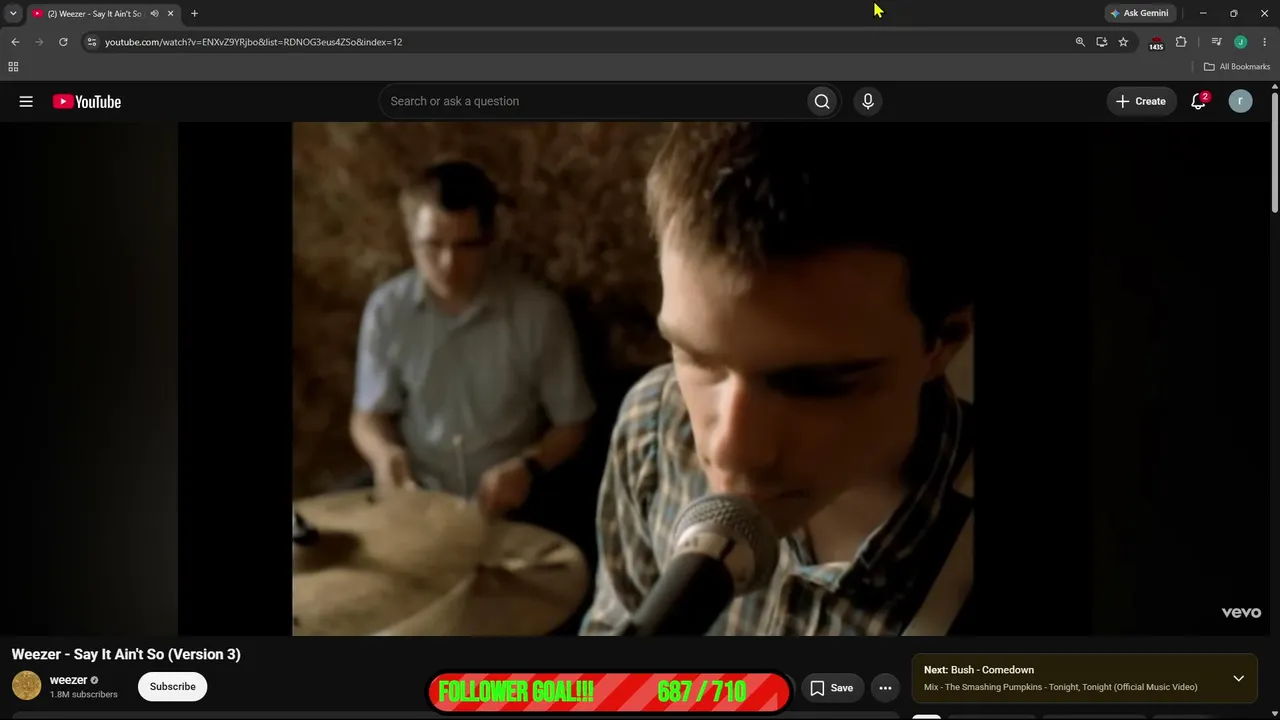Open the YouTube guide hamburger menu

[x=26, y=101]
